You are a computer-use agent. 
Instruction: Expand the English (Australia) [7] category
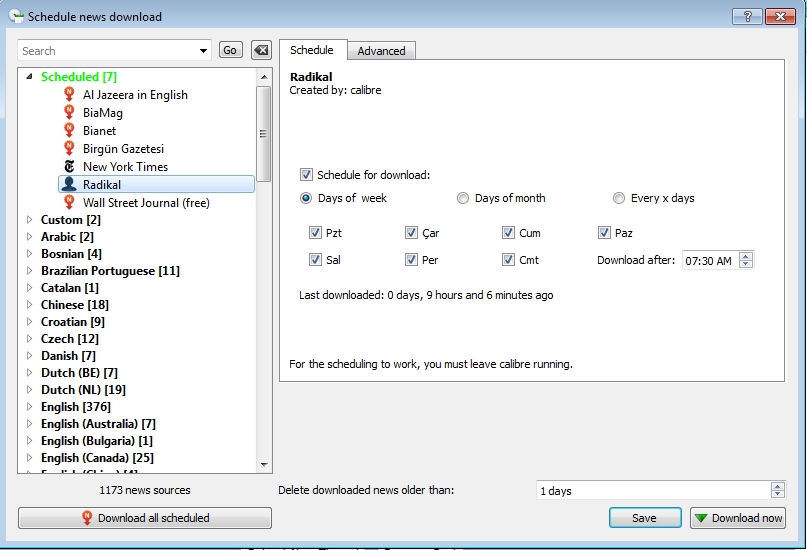point(29,423)
